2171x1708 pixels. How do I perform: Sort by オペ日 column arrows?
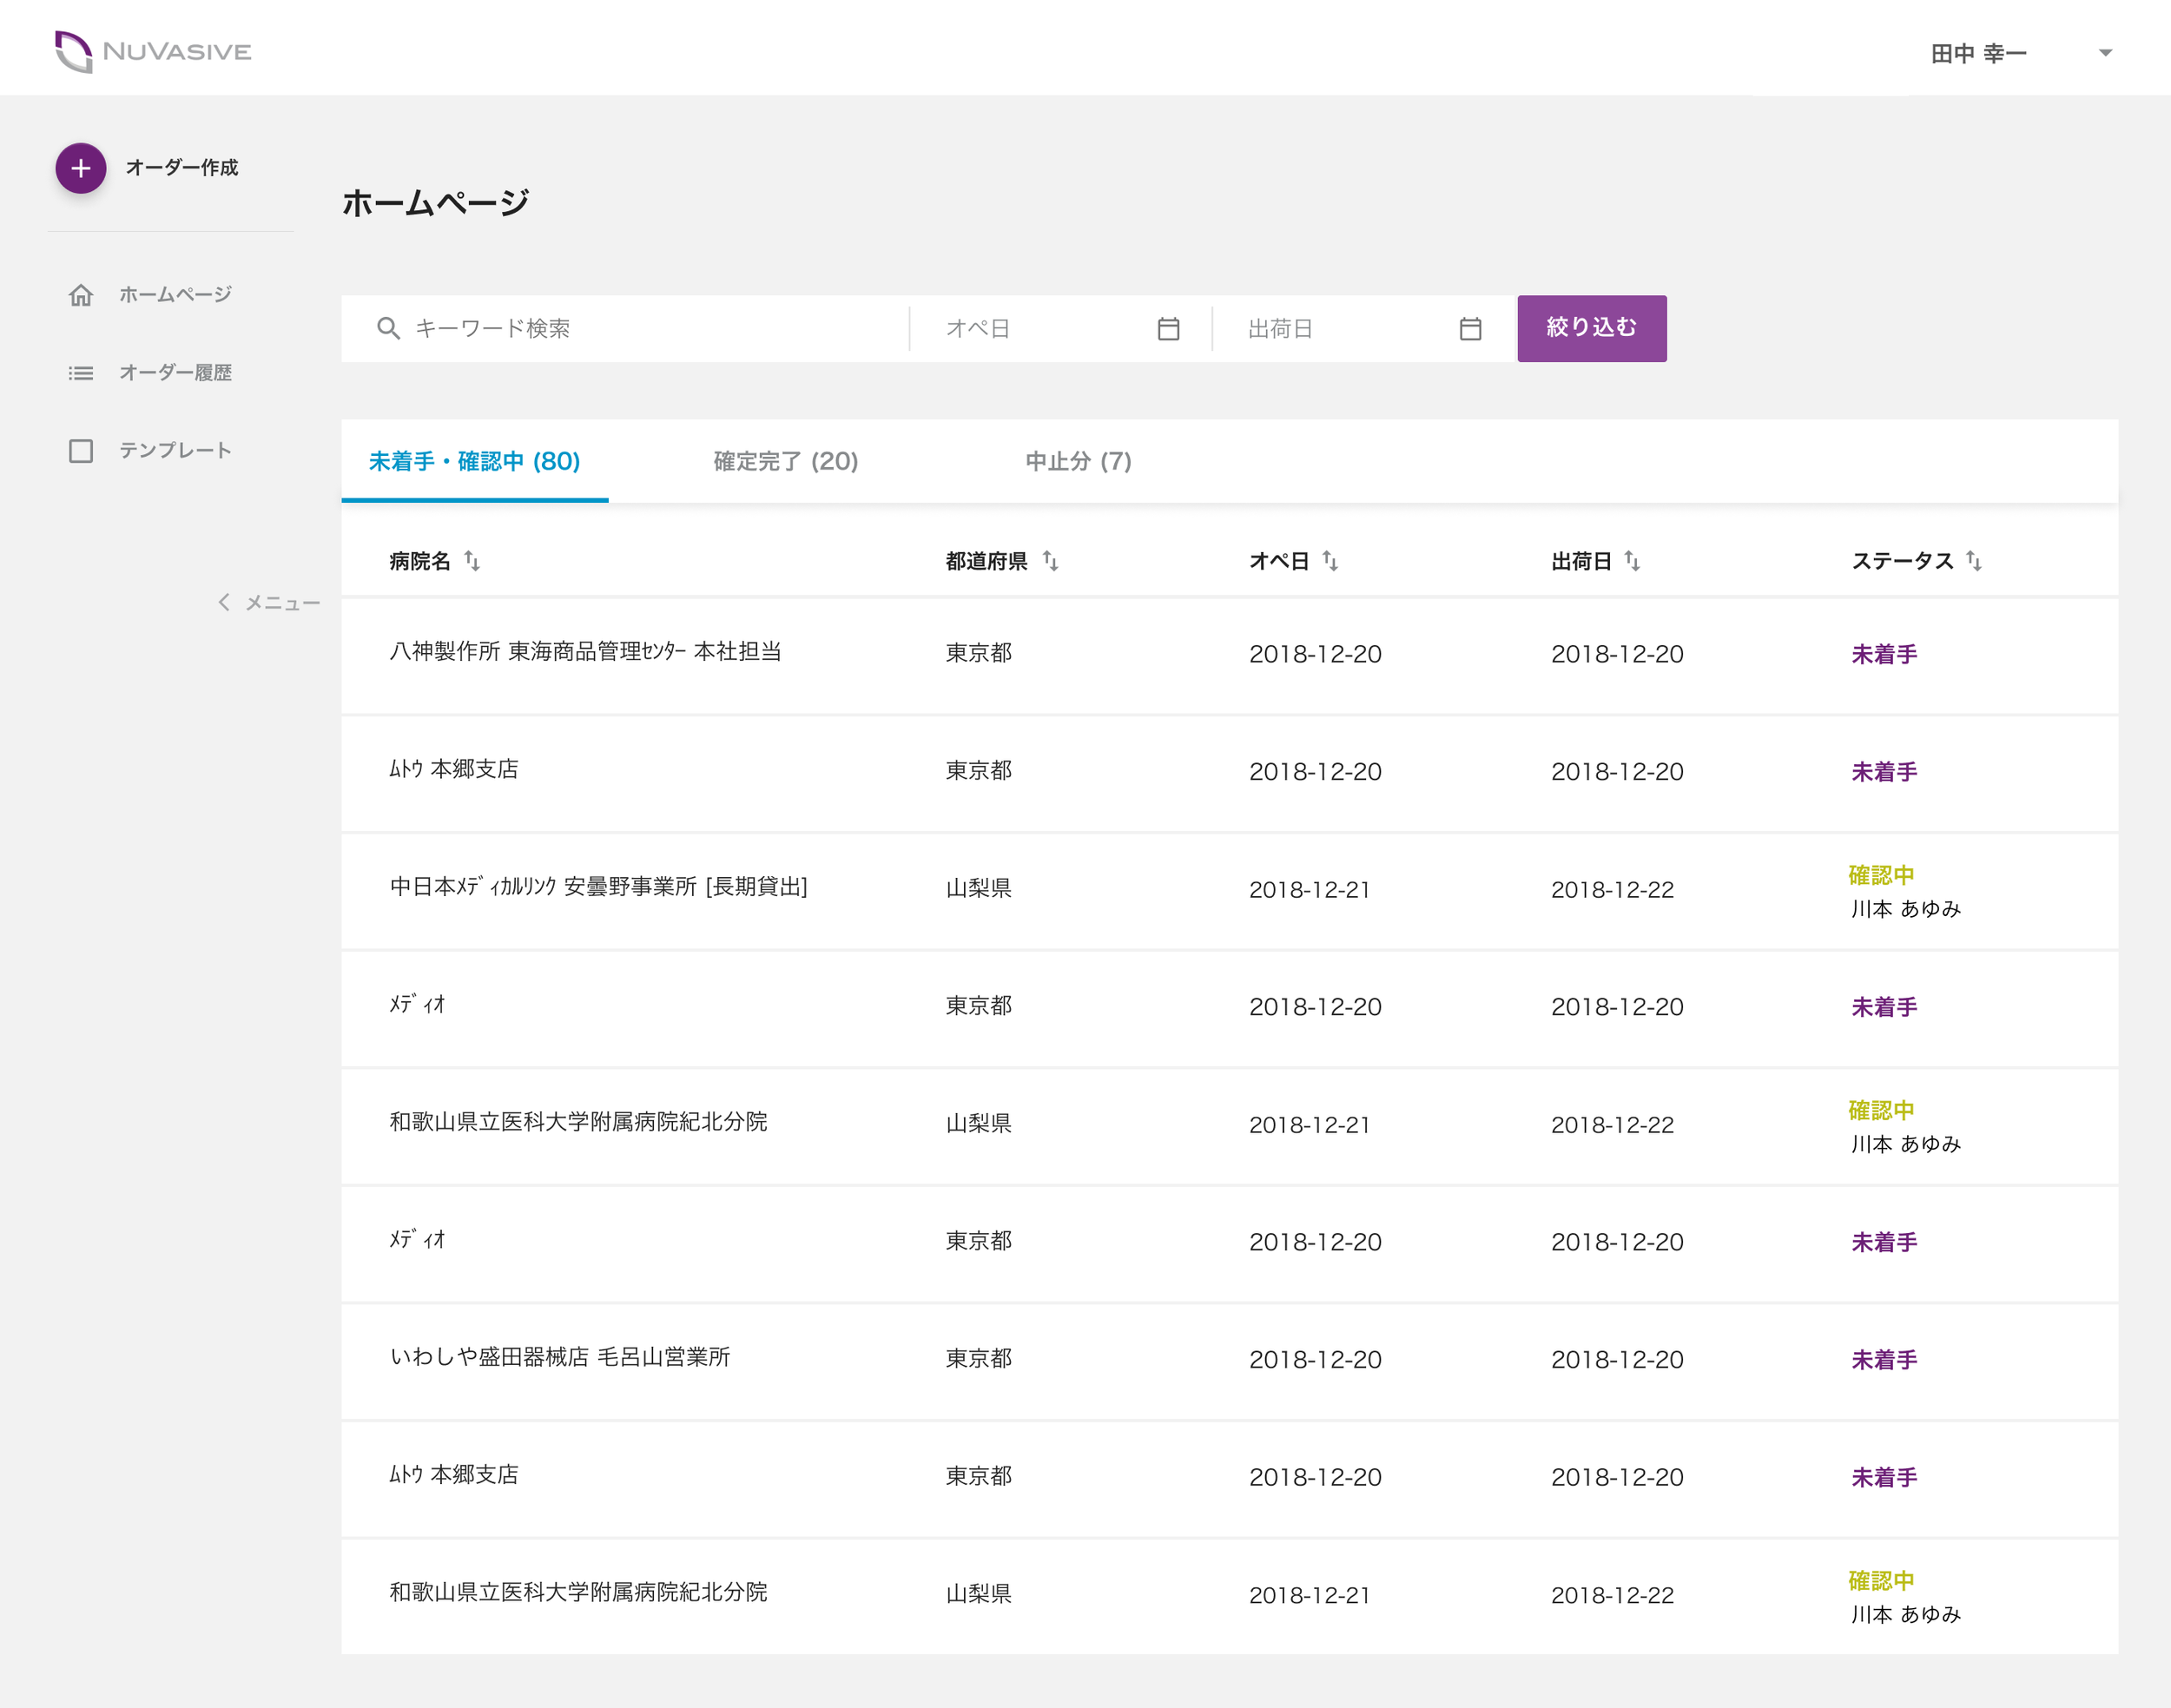(x=1330, y=561)
